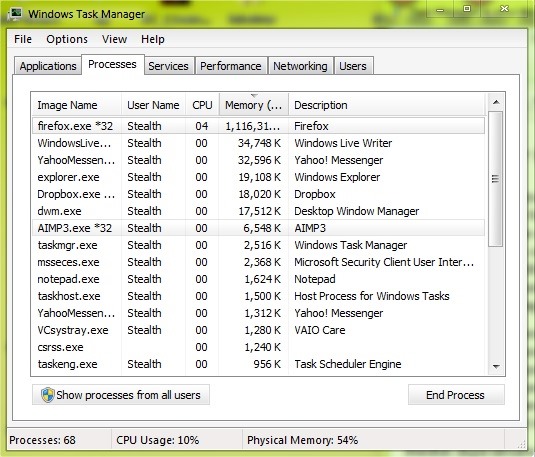The height and width of the screenshot is (457, 535).
Task: Open the File menu
Action: 23,39
